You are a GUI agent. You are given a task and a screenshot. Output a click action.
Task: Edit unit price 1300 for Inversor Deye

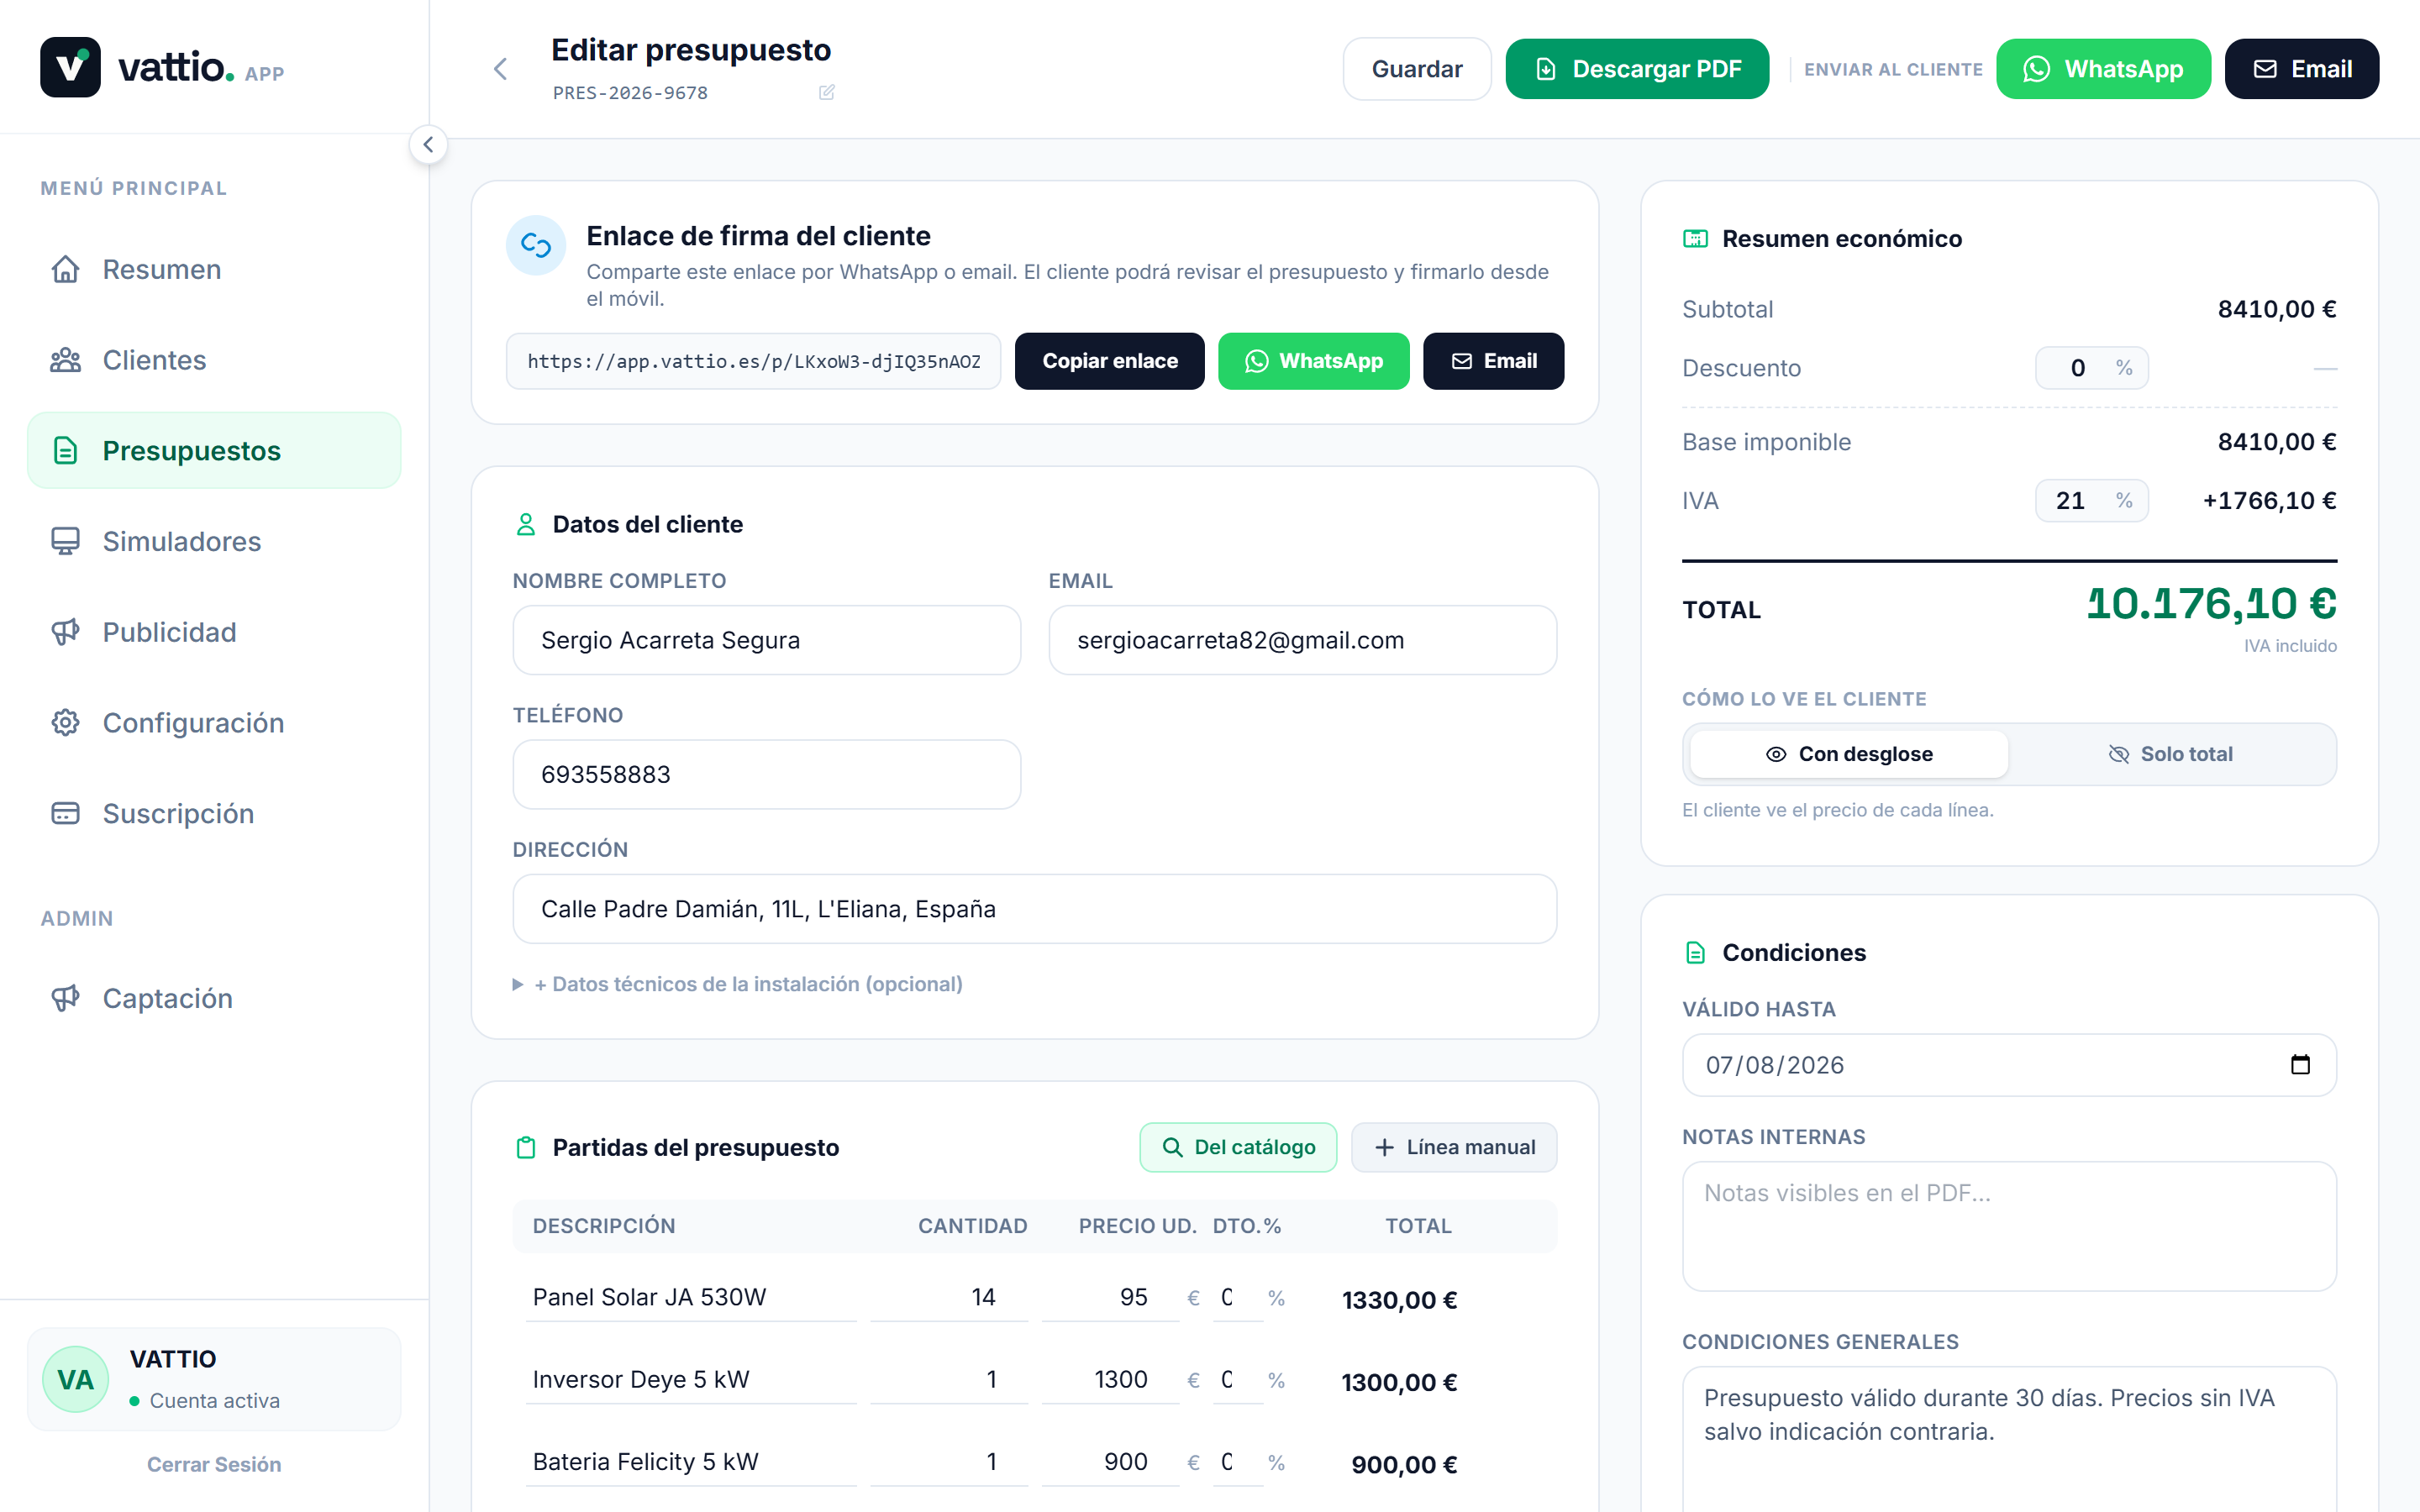(1110, 1379)
